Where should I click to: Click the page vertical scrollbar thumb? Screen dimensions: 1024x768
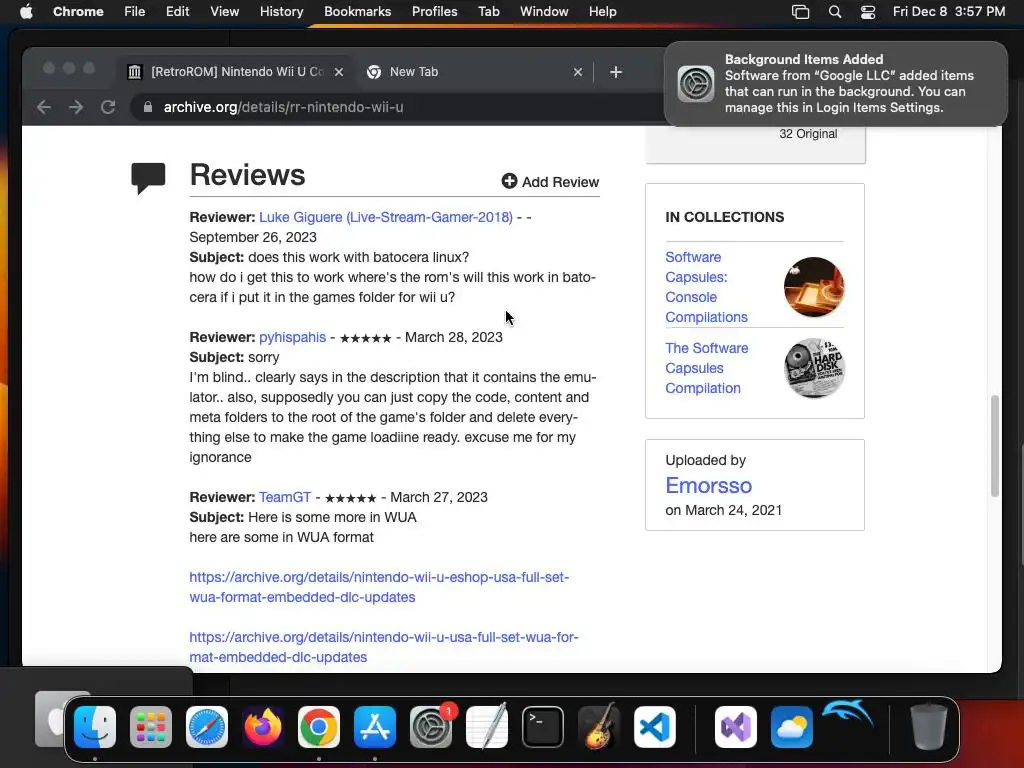[x=995, y=446]
